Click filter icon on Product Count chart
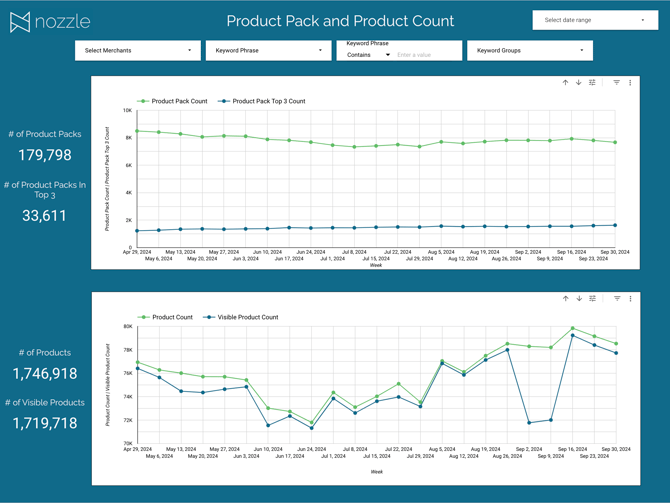 [x=617, y=299]
